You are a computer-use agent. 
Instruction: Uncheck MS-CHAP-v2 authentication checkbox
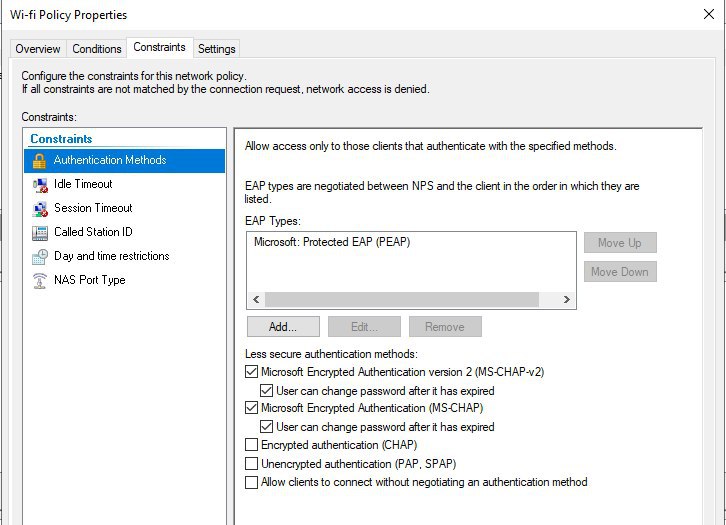(251, 372)
